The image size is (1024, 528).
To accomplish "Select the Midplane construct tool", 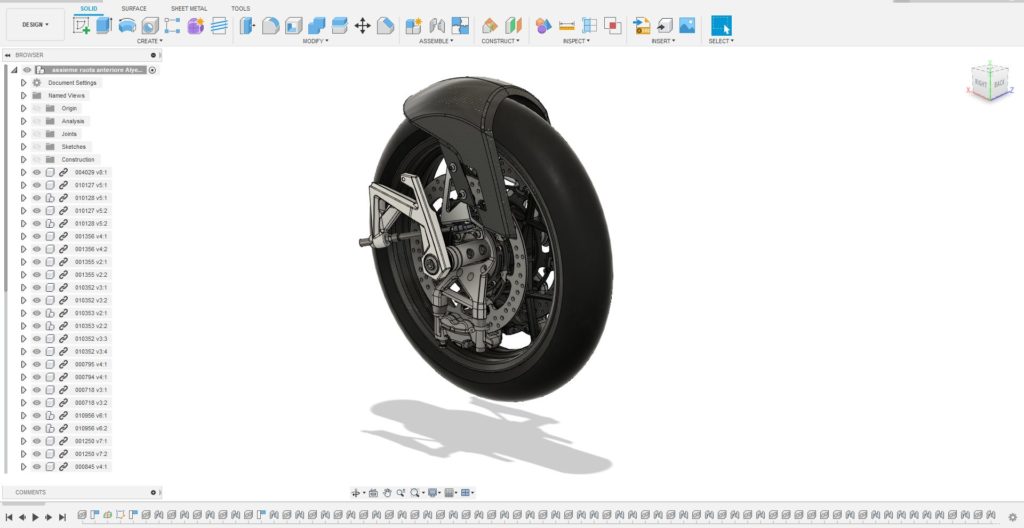I will pyautogui.click(x=513, y=25).
